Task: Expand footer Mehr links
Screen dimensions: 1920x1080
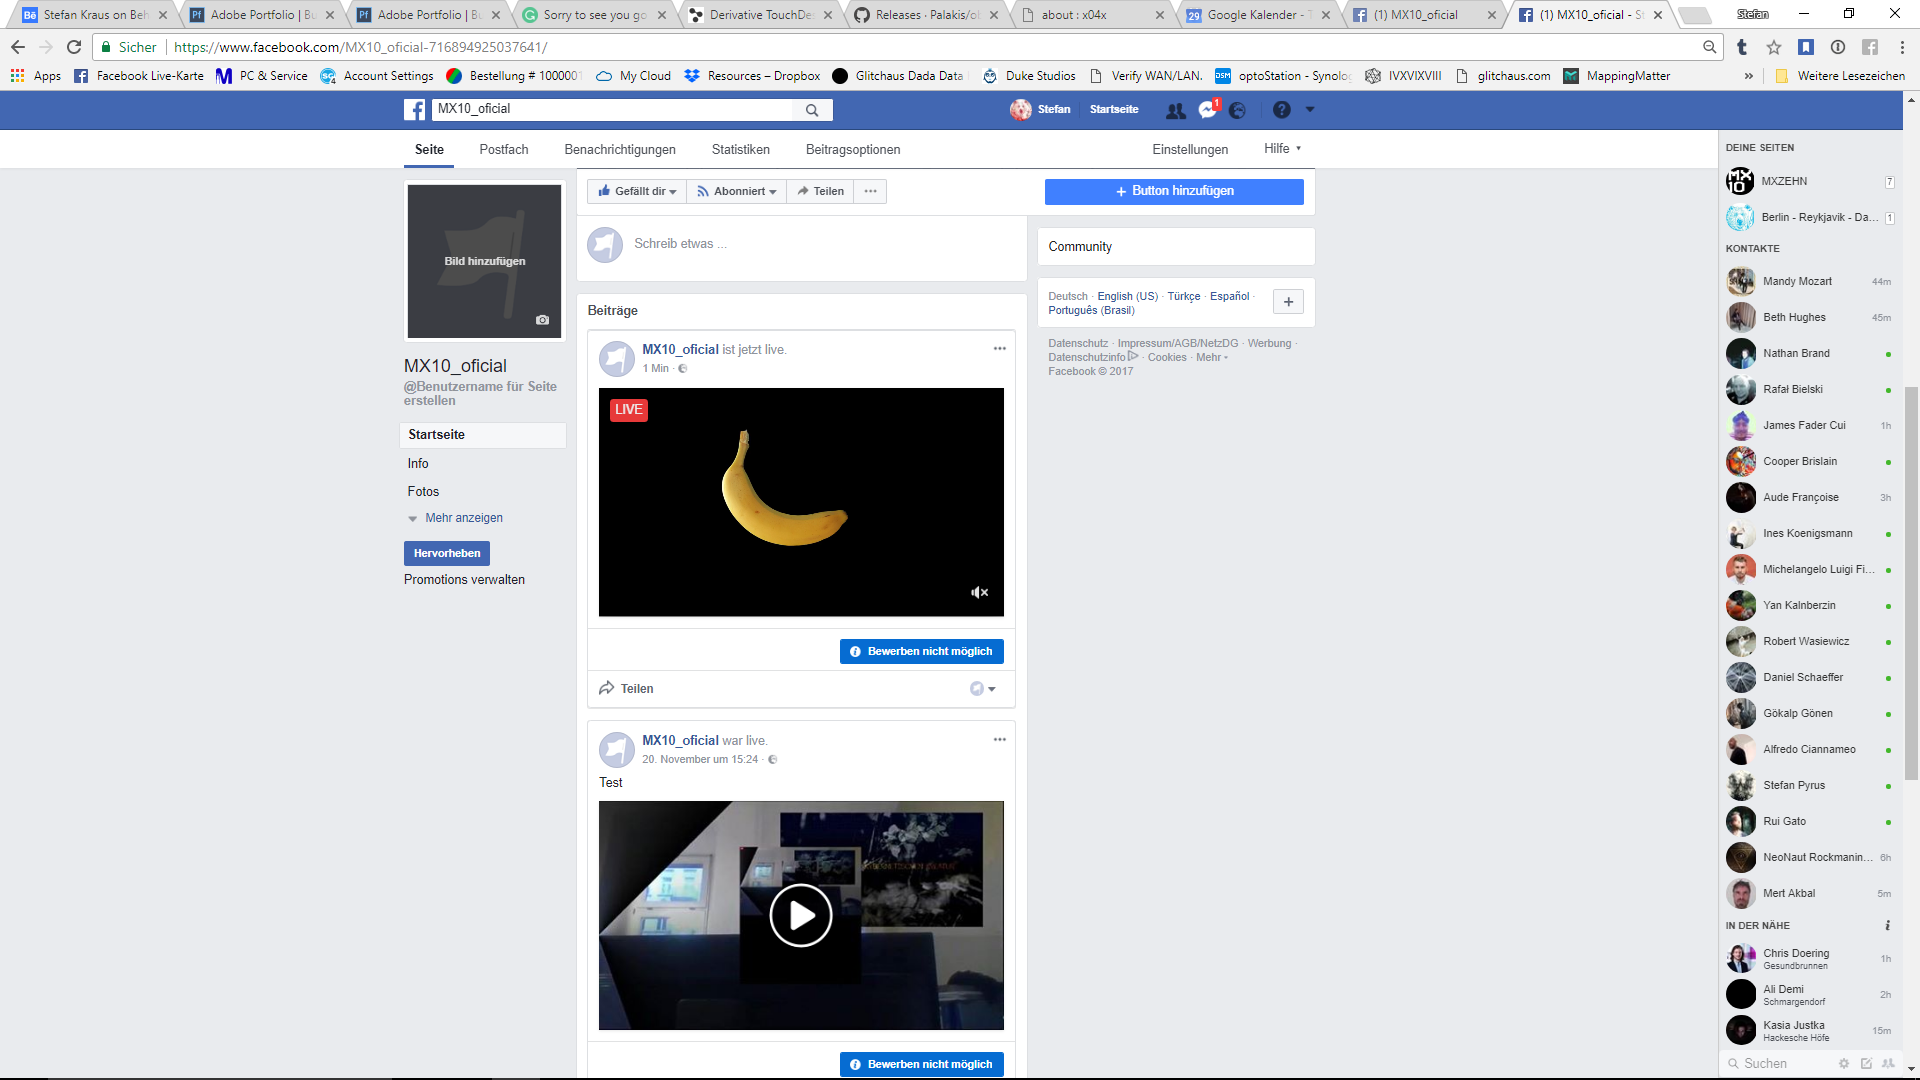Action: [1212, 357]
